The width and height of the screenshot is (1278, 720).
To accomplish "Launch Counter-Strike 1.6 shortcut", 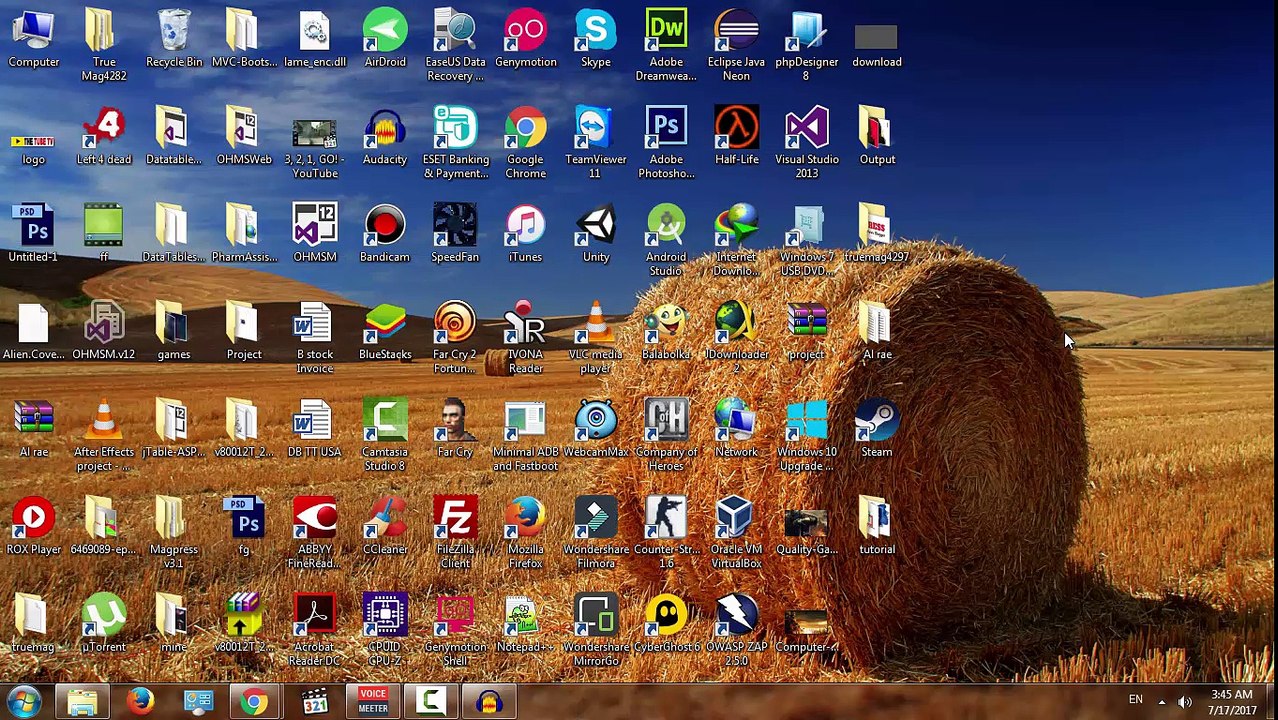I will [666, 534].
